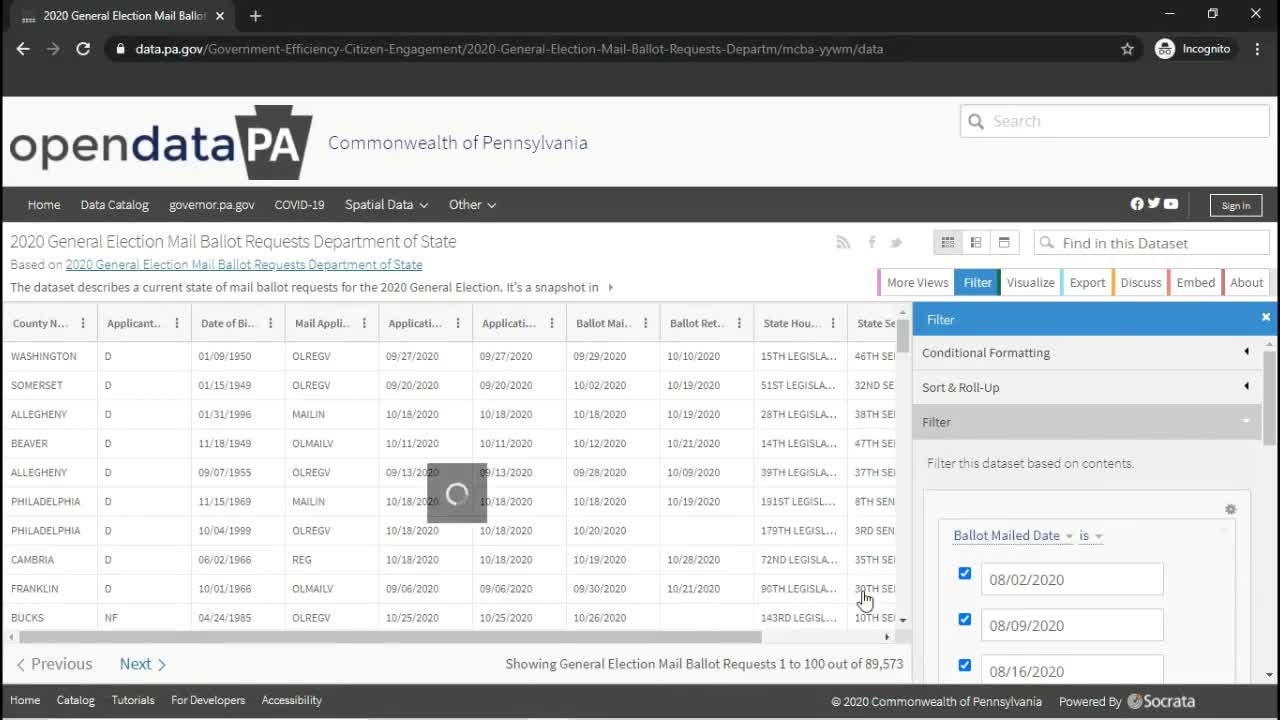1280x720 pixels.
Task: Focus the site Search box at top
Action: [1115, 121]
